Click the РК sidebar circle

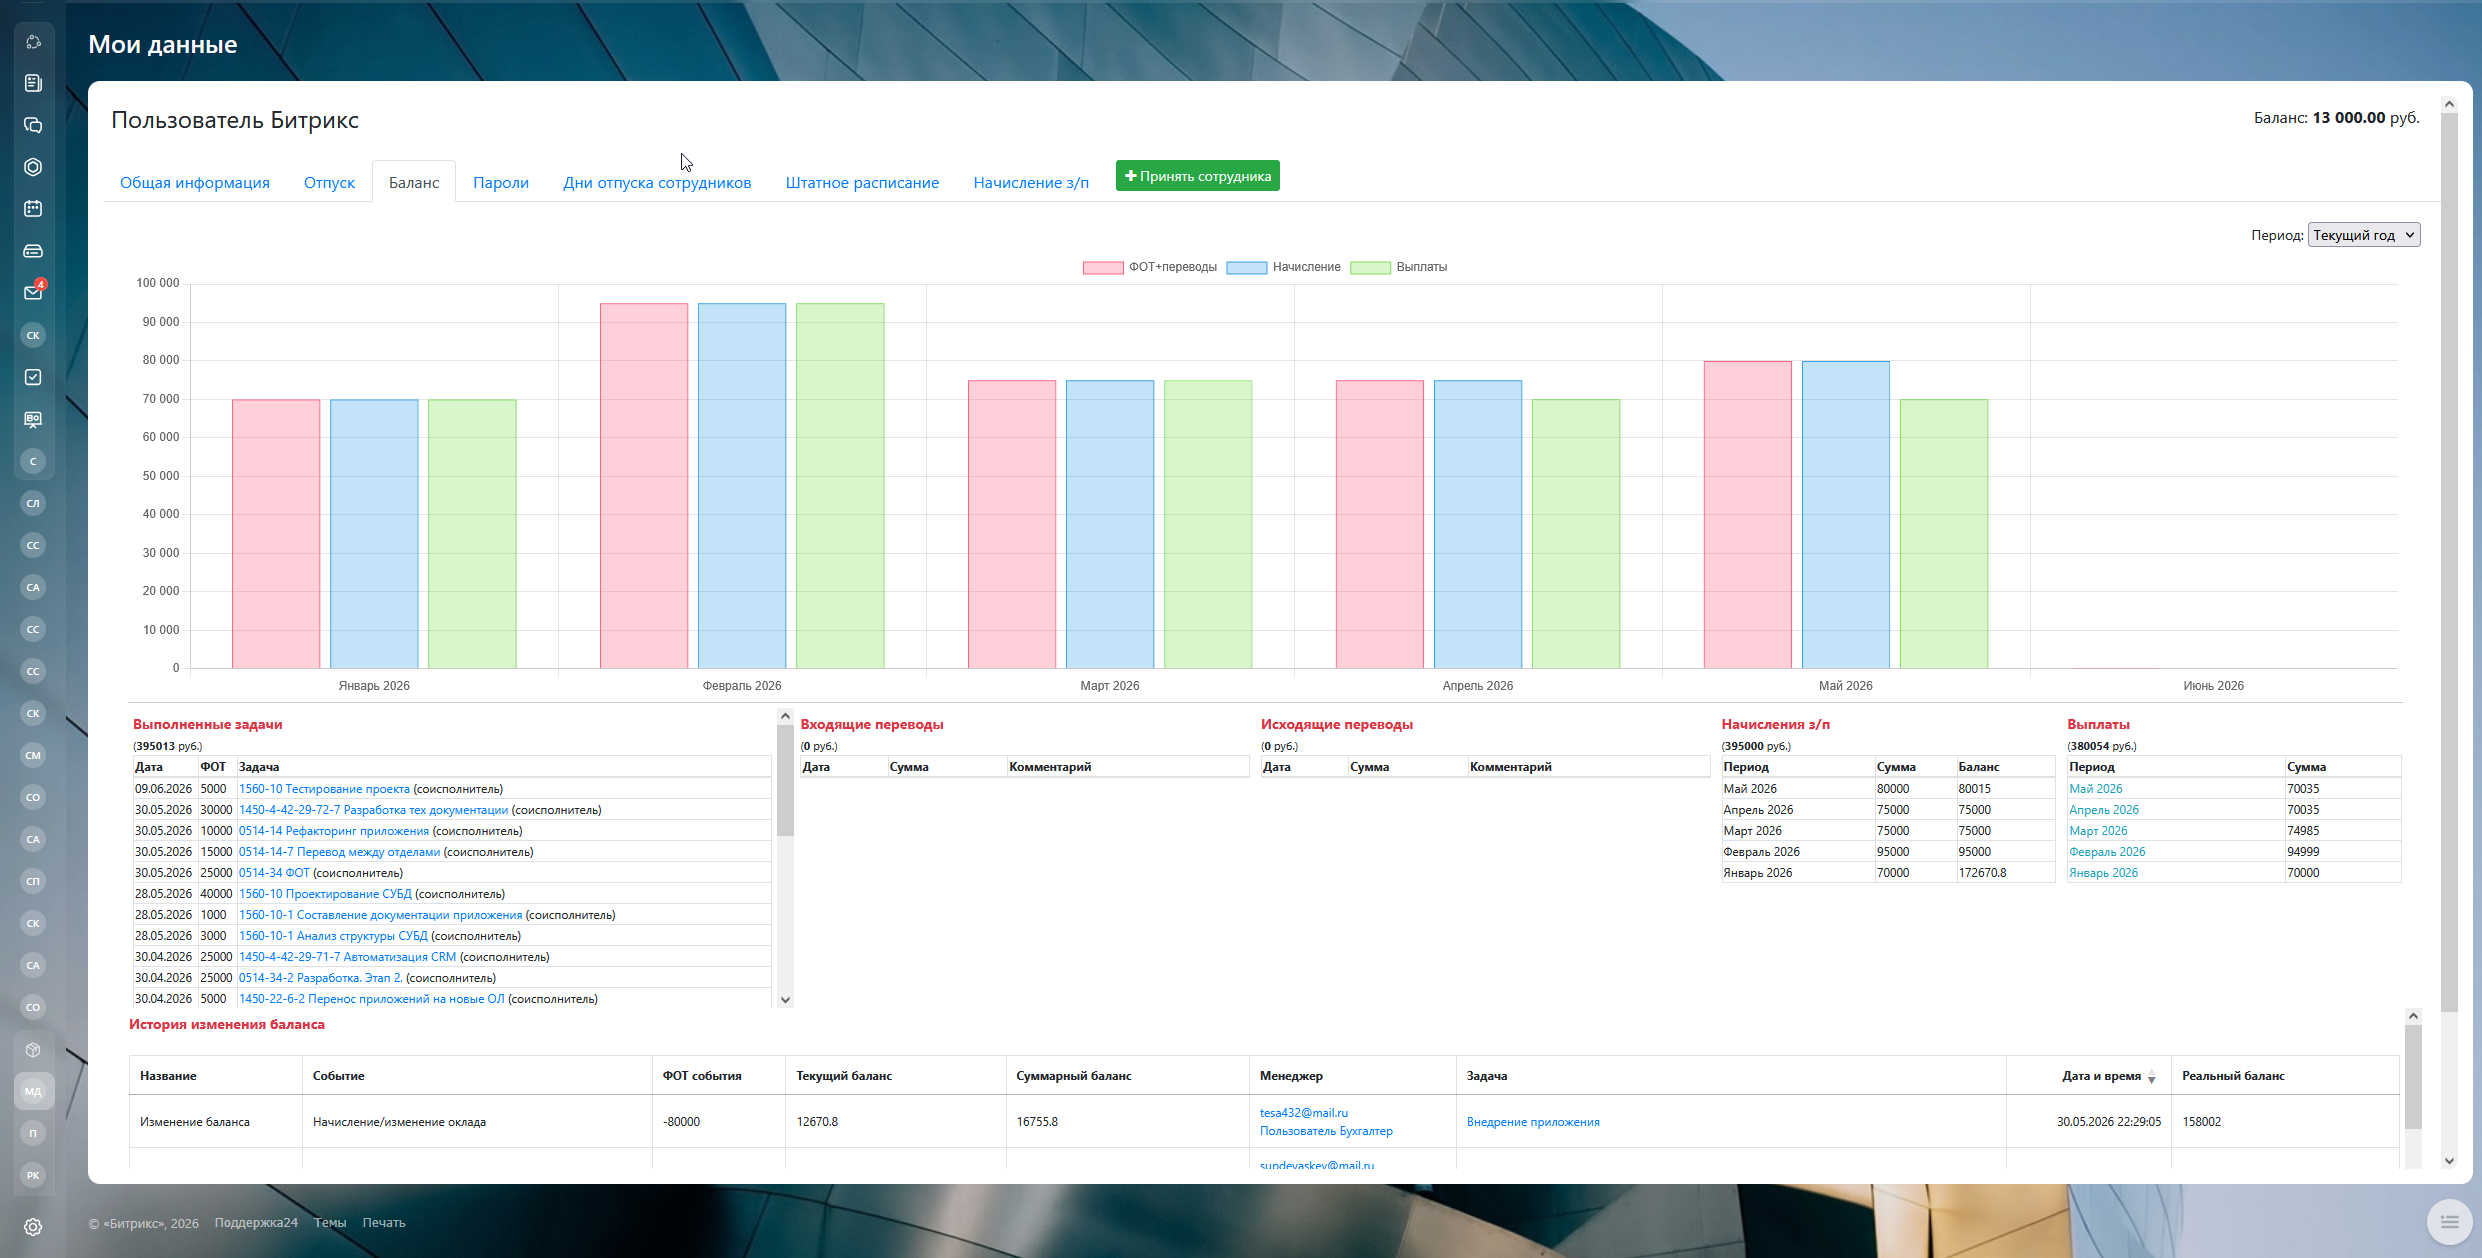pyautogui.click(x=33, y=1175)
